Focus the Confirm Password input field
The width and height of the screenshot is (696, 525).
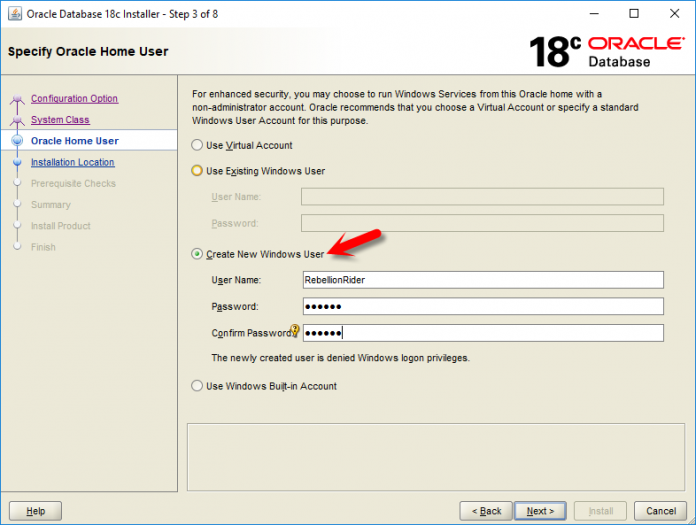click(482, 333)
